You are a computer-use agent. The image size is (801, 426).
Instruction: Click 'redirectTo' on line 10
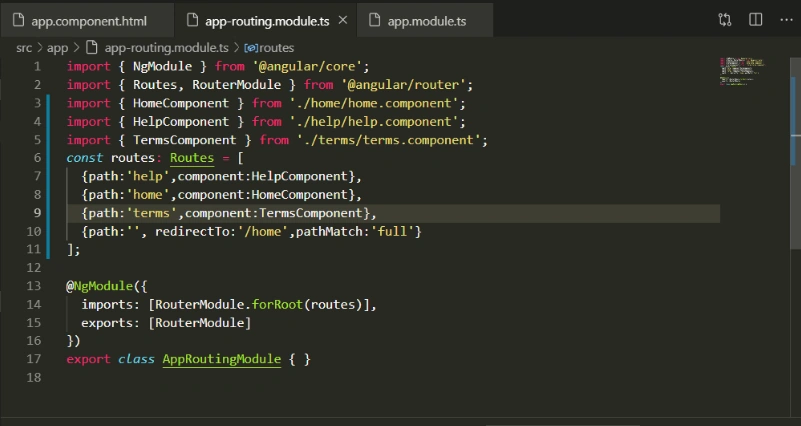[192, 231]
